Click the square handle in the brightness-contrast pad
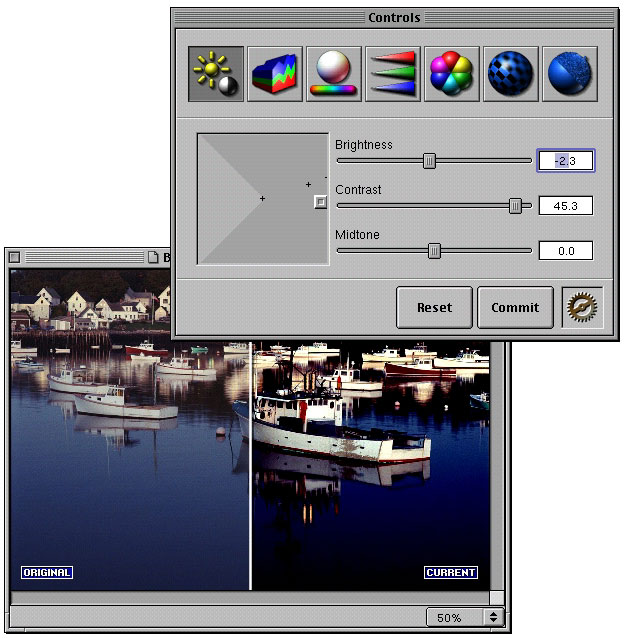The height and width of the screenshot is (638, 624). click(321, 202)
